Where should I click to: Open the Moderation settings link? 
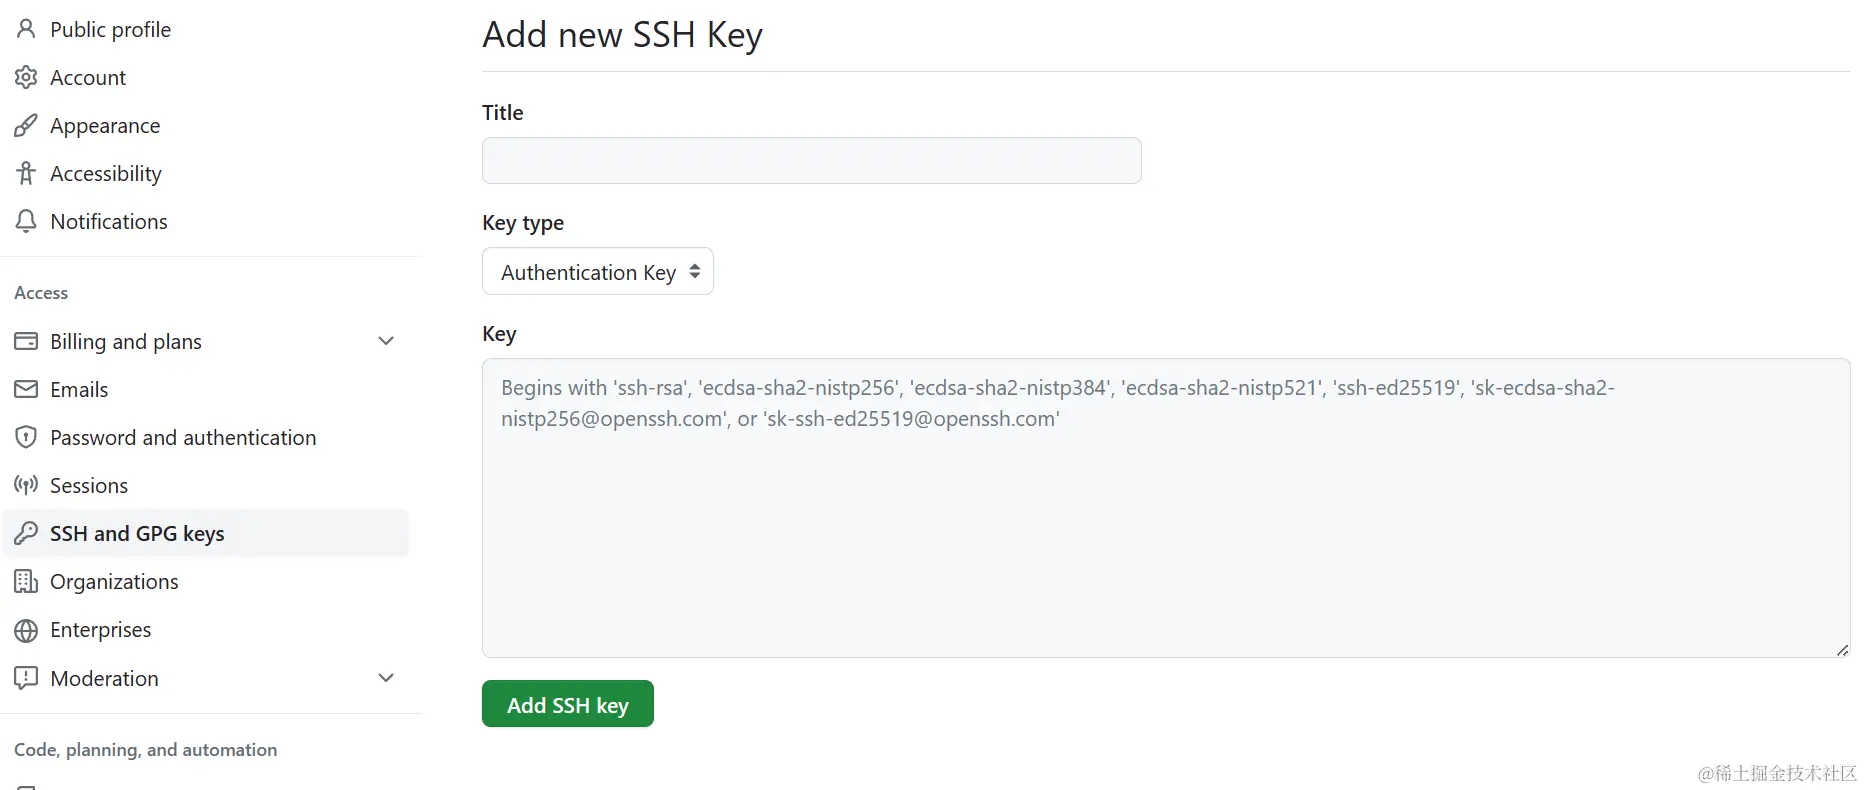(104, 679)
